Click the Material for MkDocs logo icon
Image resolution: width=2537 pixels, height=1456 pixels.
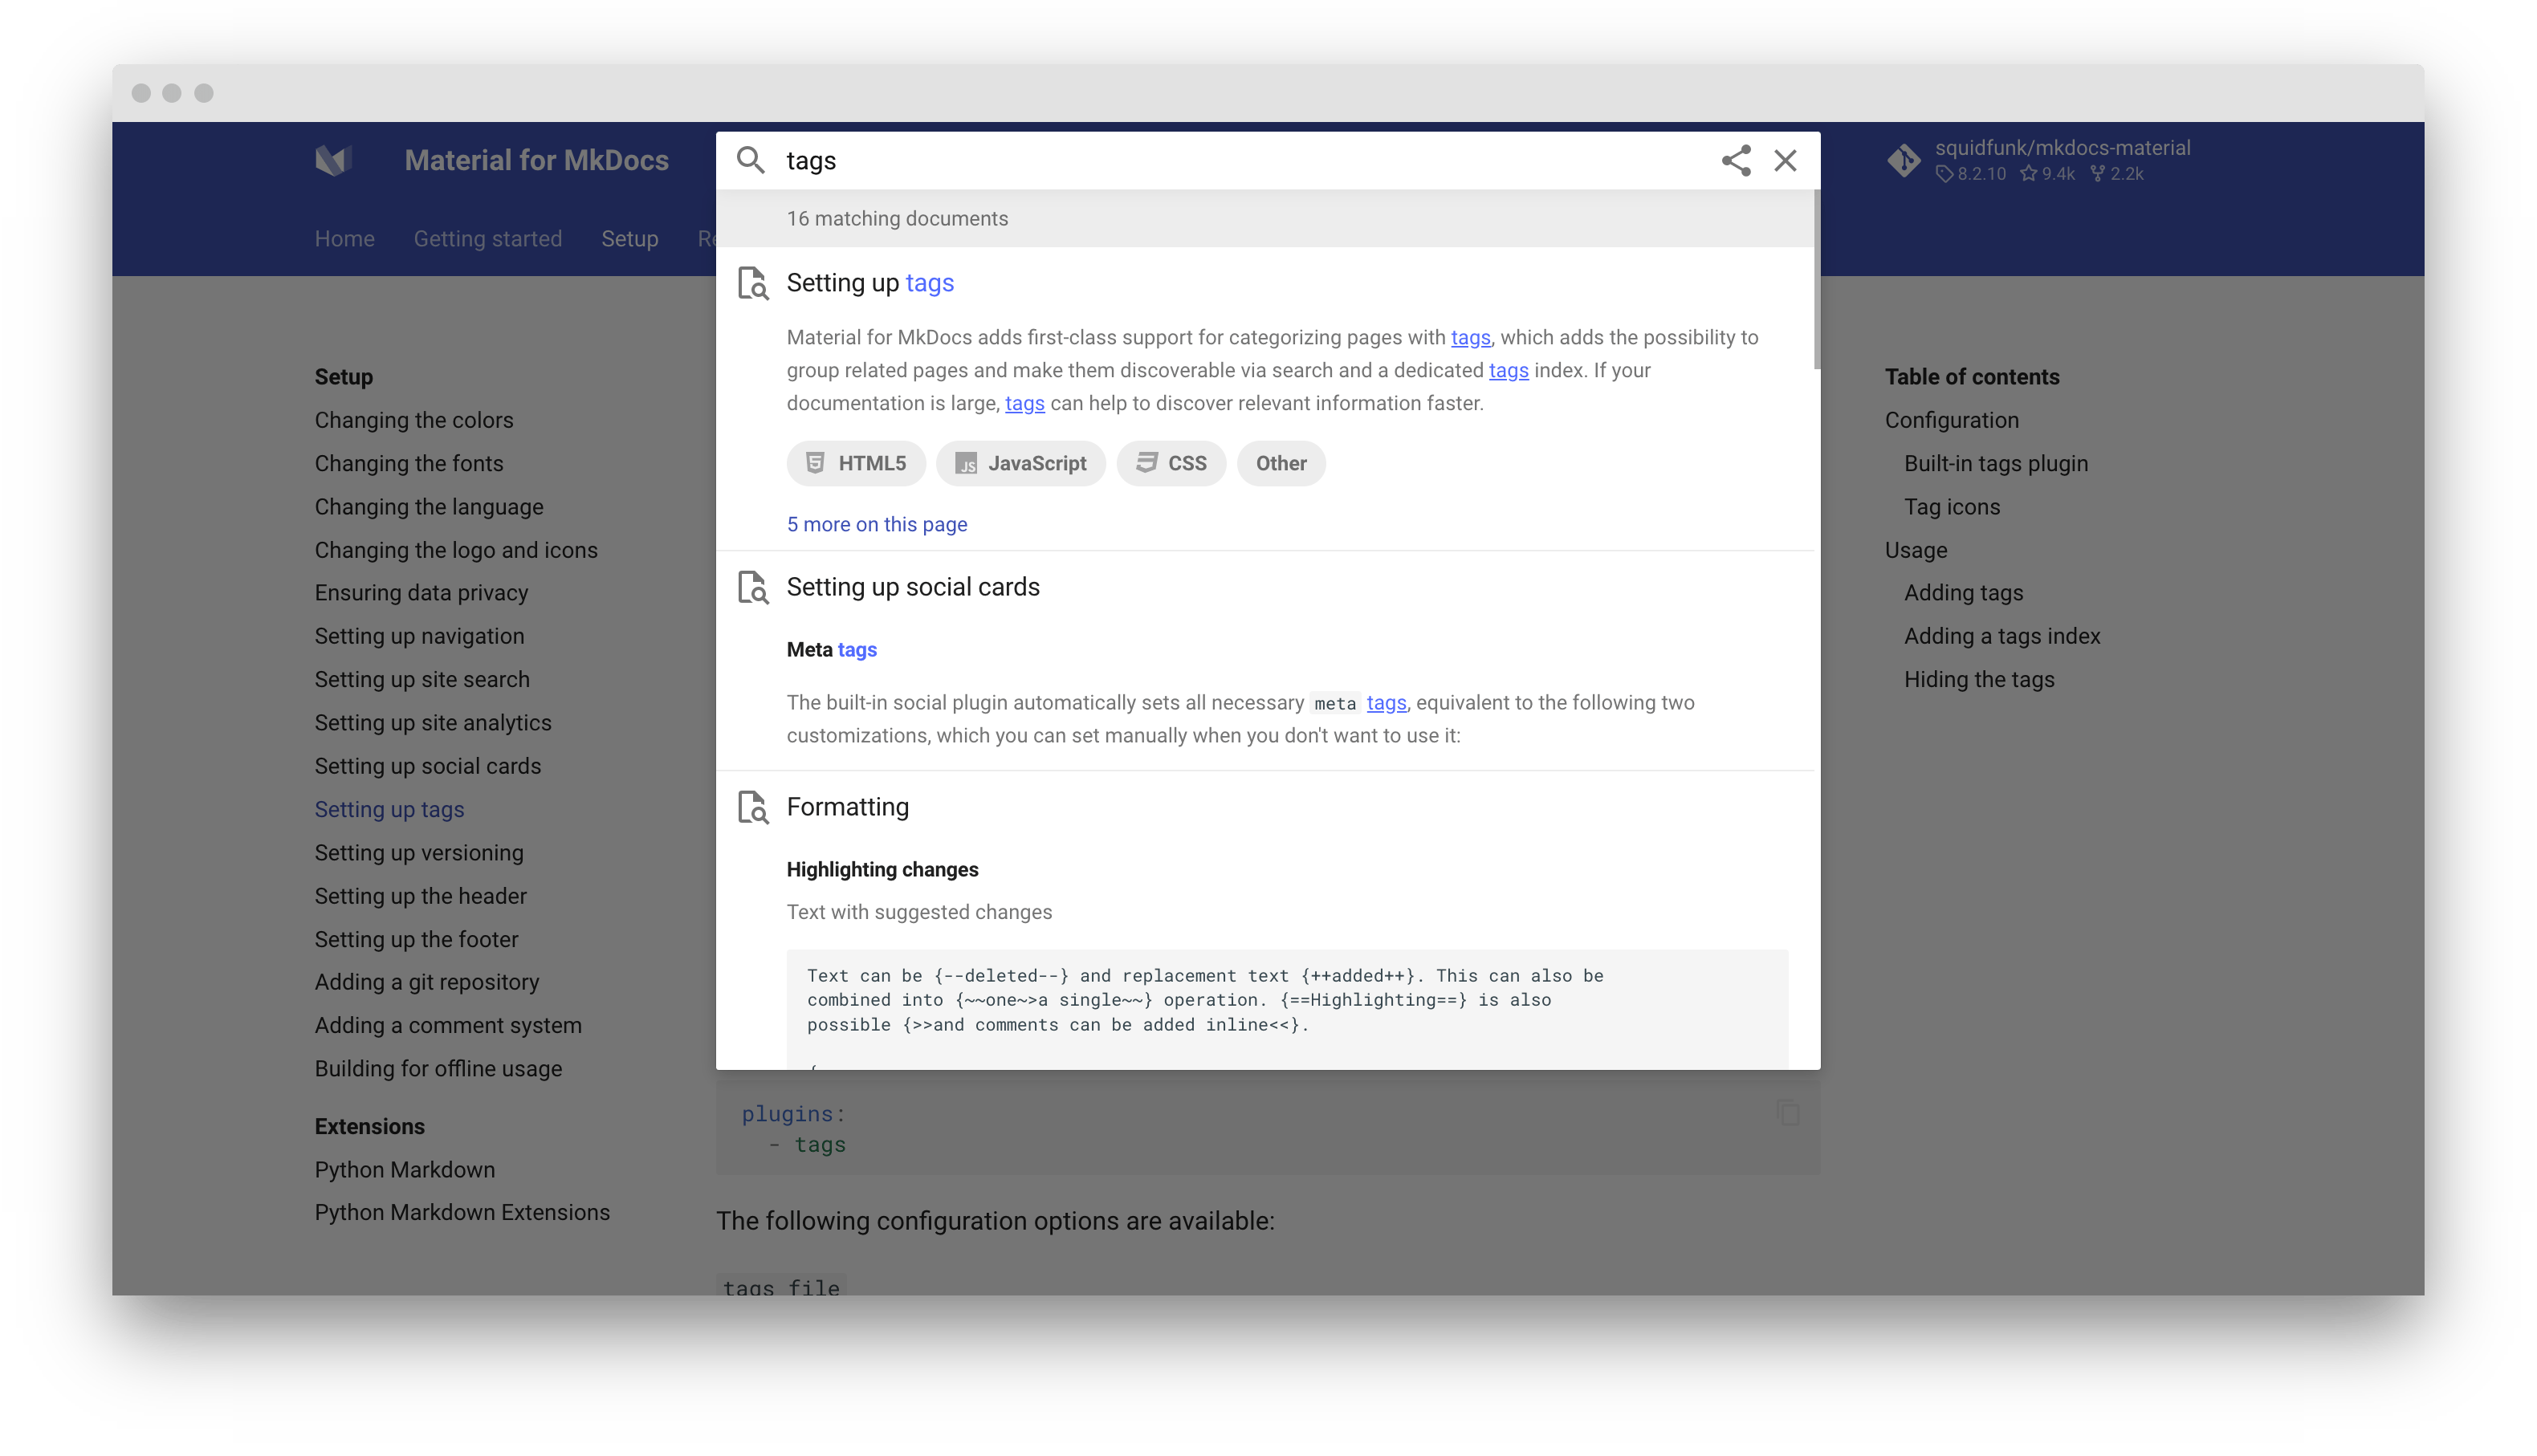click(334, 160)
